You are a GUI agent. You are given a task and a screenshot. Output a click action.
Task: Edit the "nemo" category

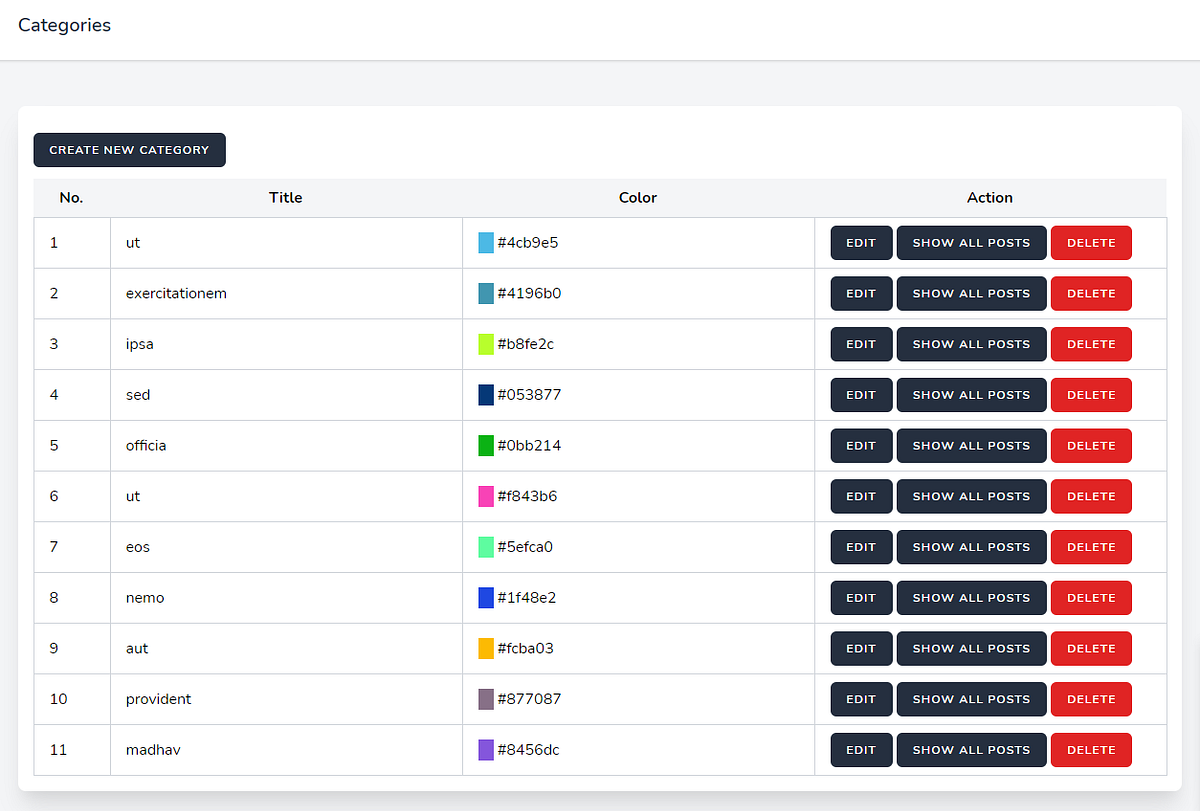click(860, 597)
